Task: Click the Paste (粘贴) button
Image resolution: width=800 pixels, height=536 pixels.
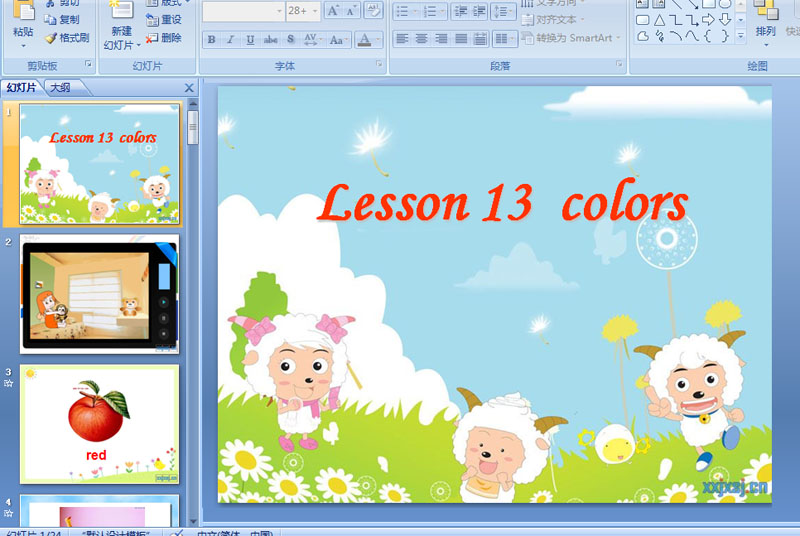Action: pyautogui.click(x=23, y=20)
